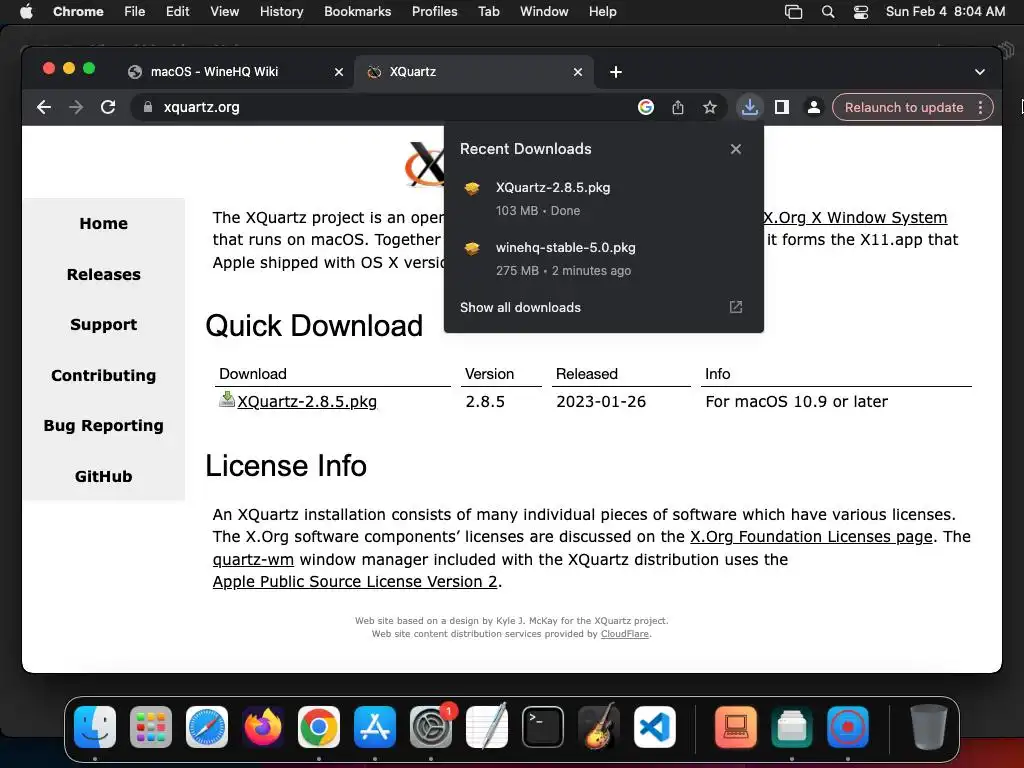Download XQuartz-2.8.5.pkg from the Quick Download table
1024x768 pixels.
point(307,402)
